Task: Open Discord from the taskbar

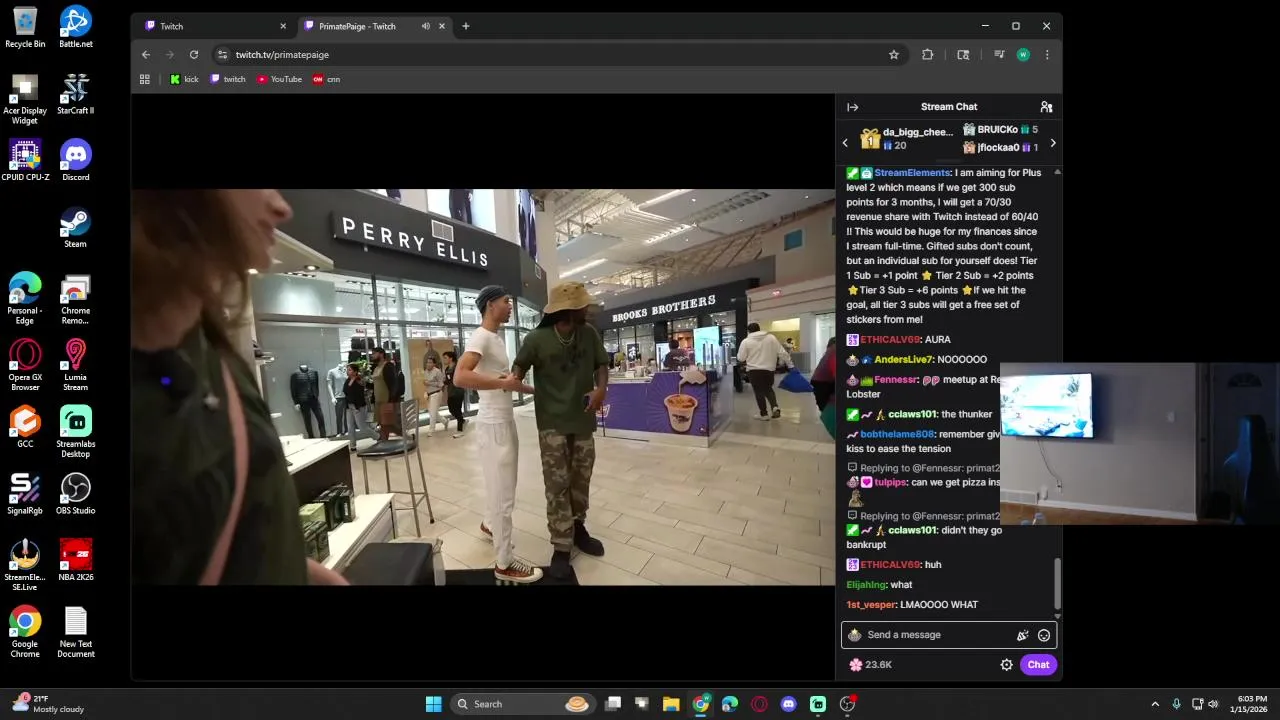Action: point(788,704)
